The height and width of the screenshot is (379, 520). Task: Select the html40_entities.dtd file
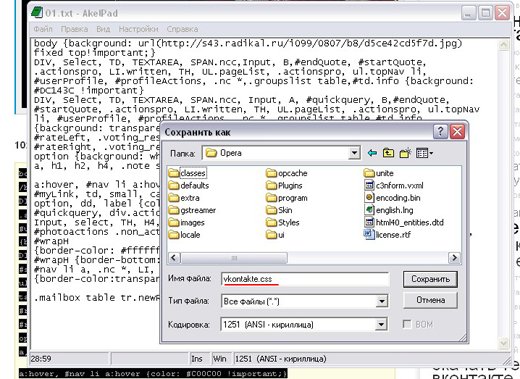point(404,222)
